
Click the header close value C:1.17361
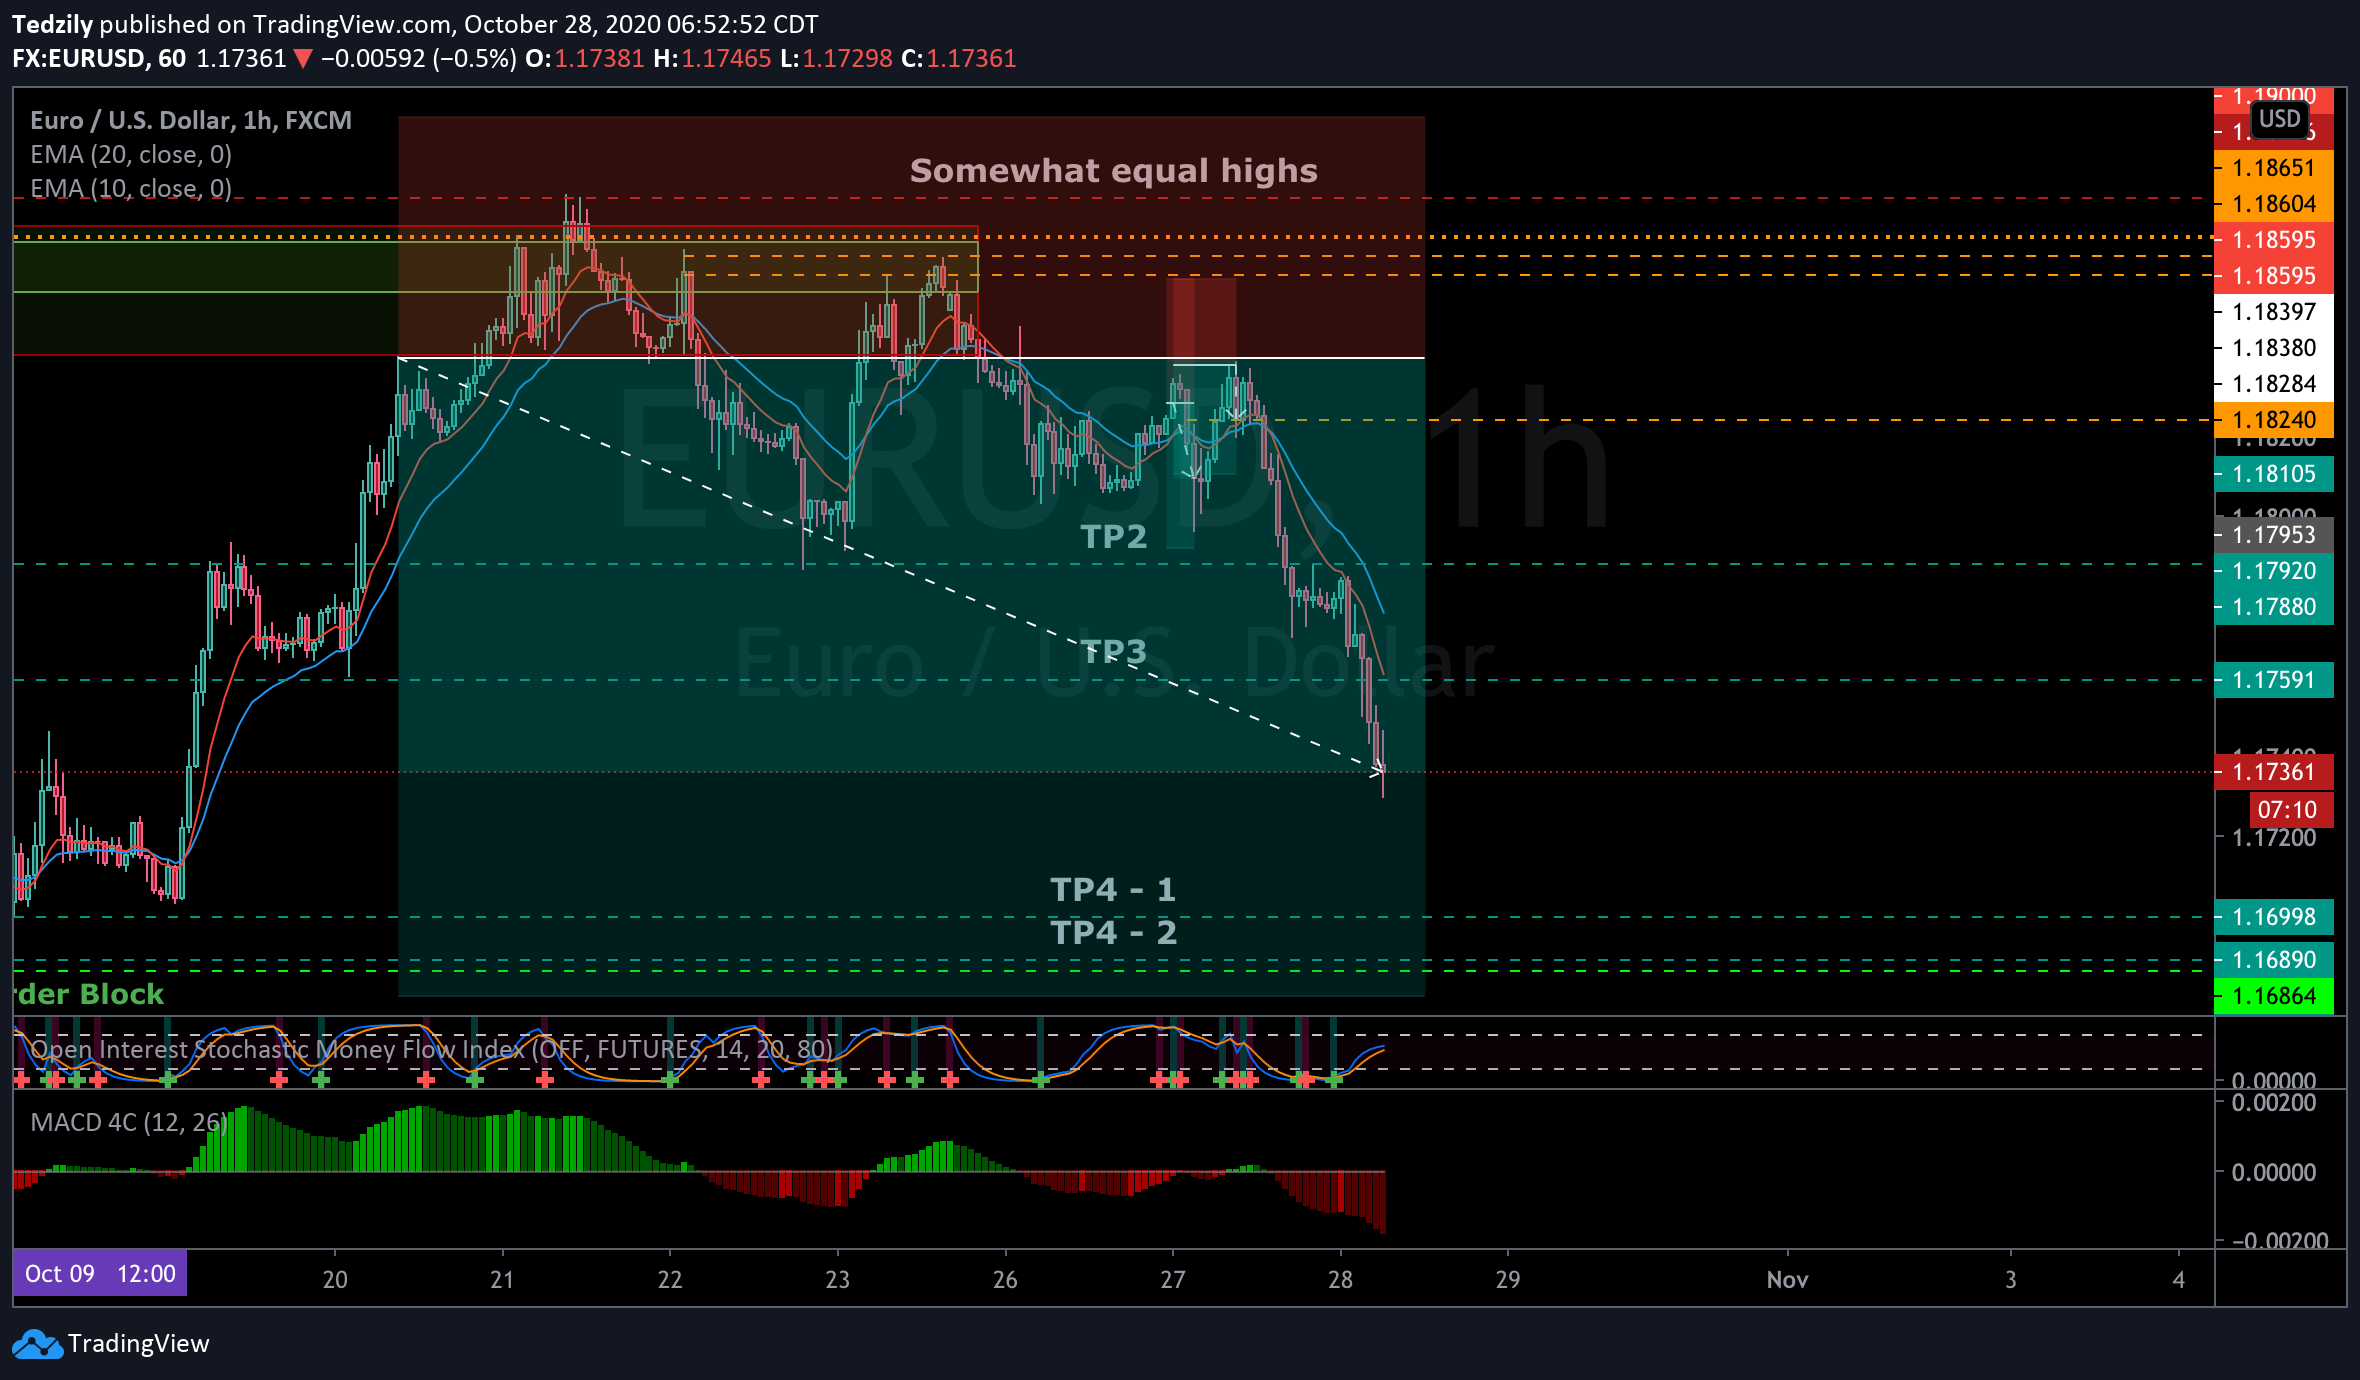(x=958, y=59)
